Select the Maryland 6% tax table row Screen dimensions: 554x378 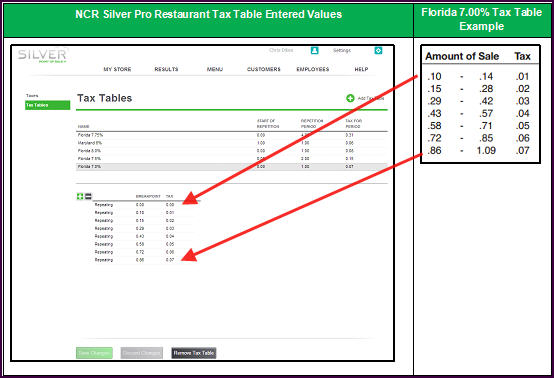(x=232, y=143)
